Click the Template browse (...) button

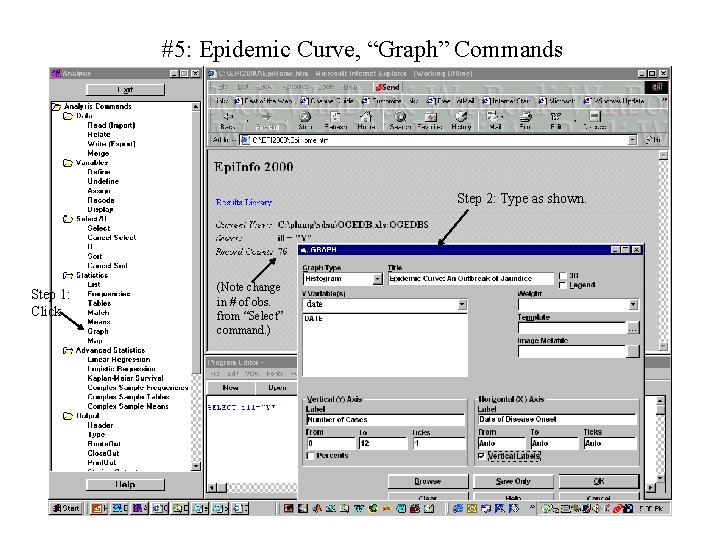coord(633,328)
